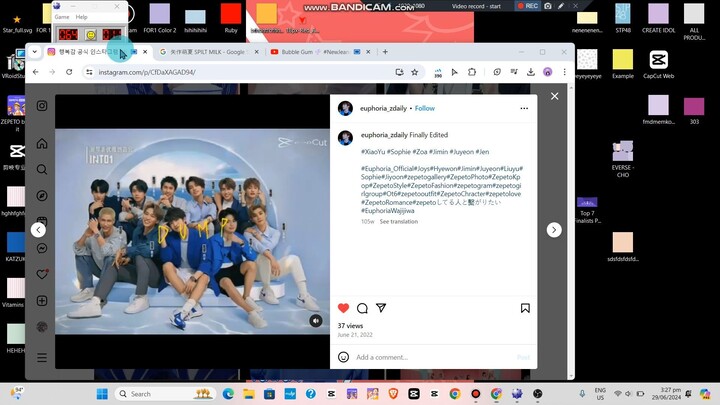Open Microsoft Edge from taskbar
Screen dimensions: 720x405
[x=228, y=394]
